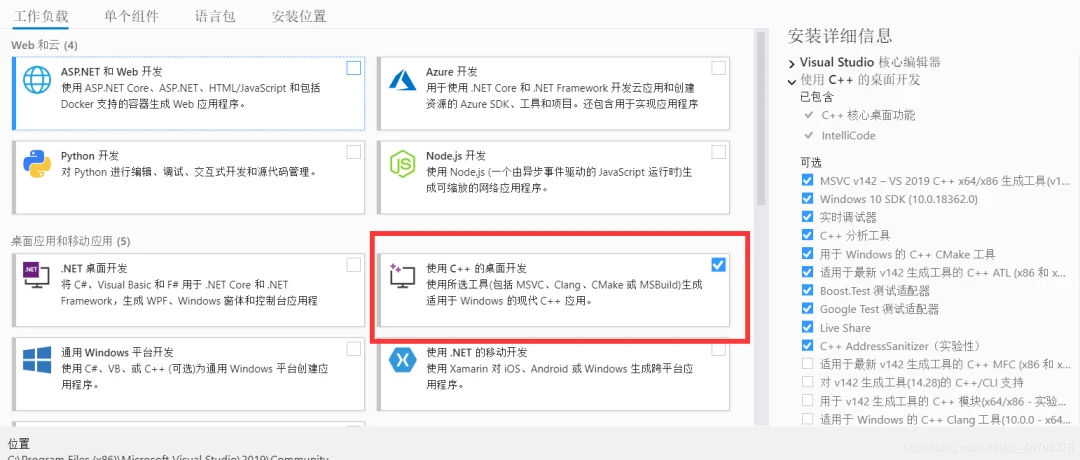Open the 语言包 tab

215,16
